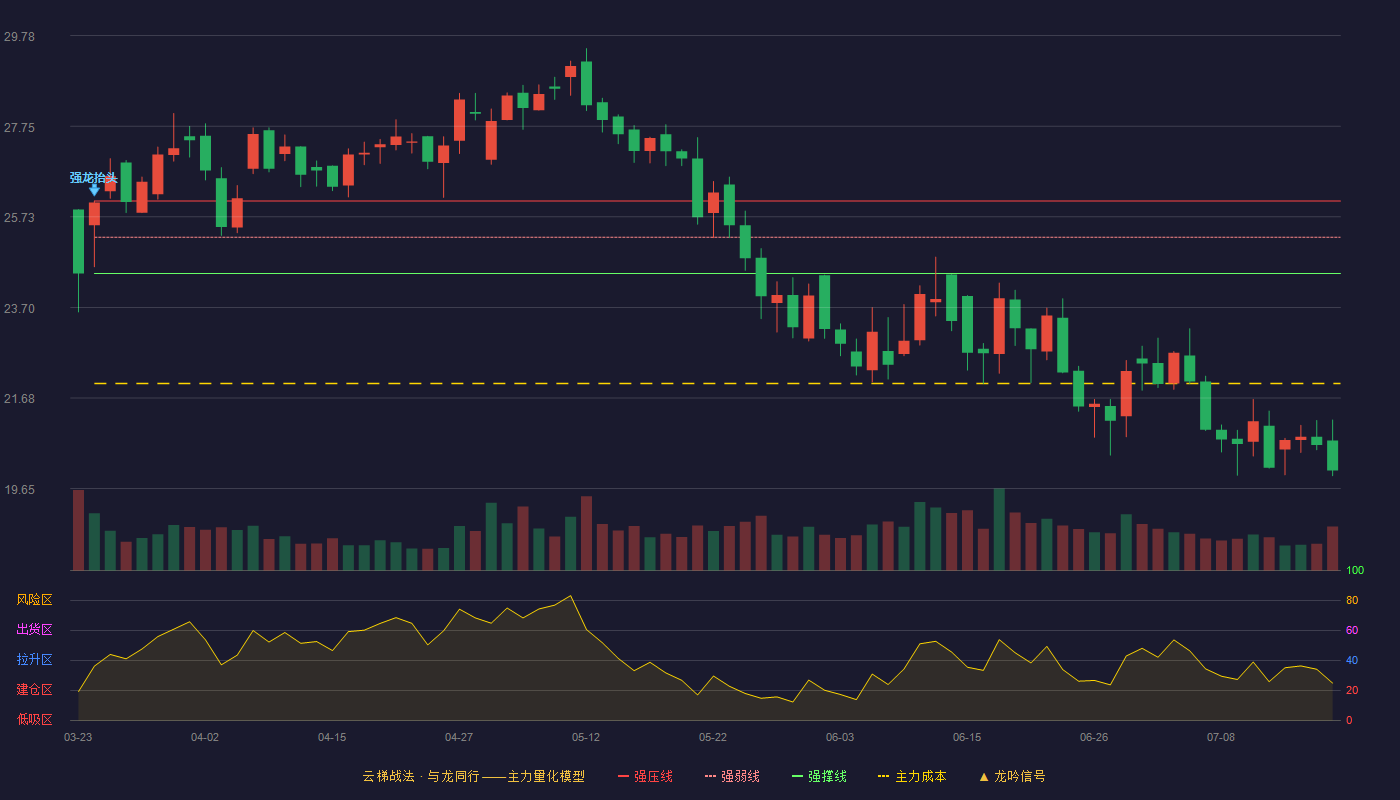Click the 27.75 price axis label
1400x800 pixels.
coord(19,128)
